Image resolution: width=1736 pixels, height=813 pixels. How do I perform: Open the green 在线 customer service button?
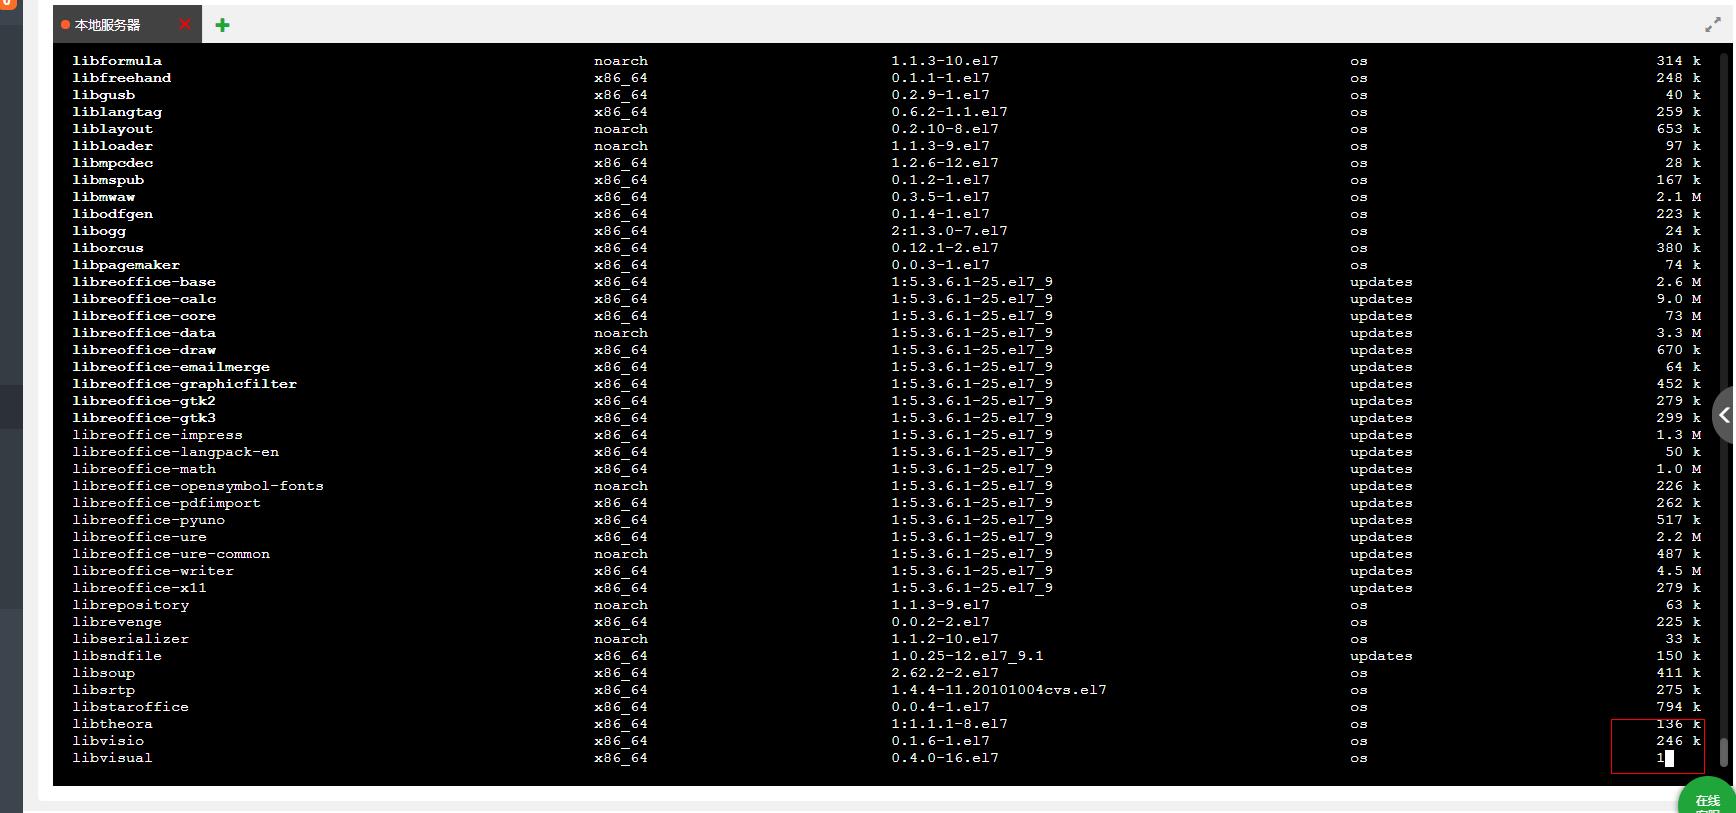(x=1707, y=797)
